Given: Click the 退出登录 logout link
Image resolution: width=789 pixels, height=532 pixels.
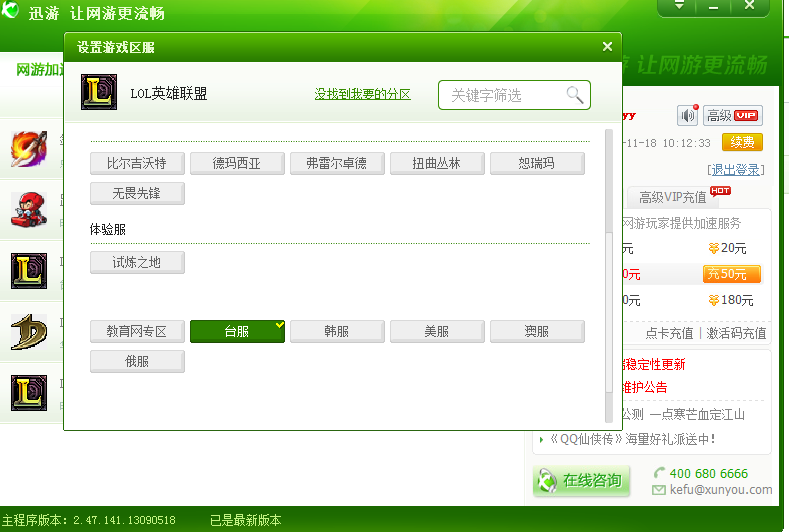Looking at the screenshot, I should [x=735, y=170].
